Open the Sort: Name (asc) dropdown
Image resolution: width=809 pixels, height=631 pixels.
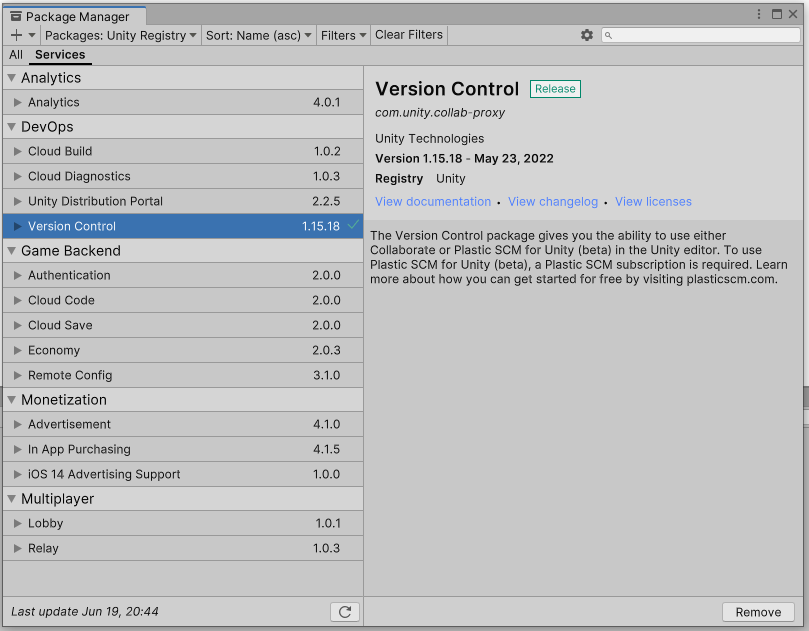258,35
